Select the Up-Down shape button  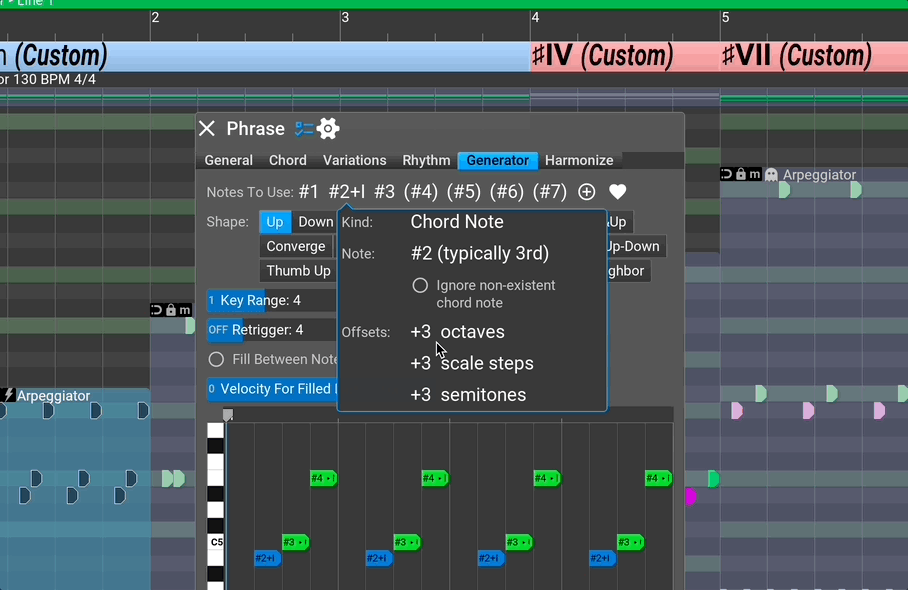[x=636, y=246]
